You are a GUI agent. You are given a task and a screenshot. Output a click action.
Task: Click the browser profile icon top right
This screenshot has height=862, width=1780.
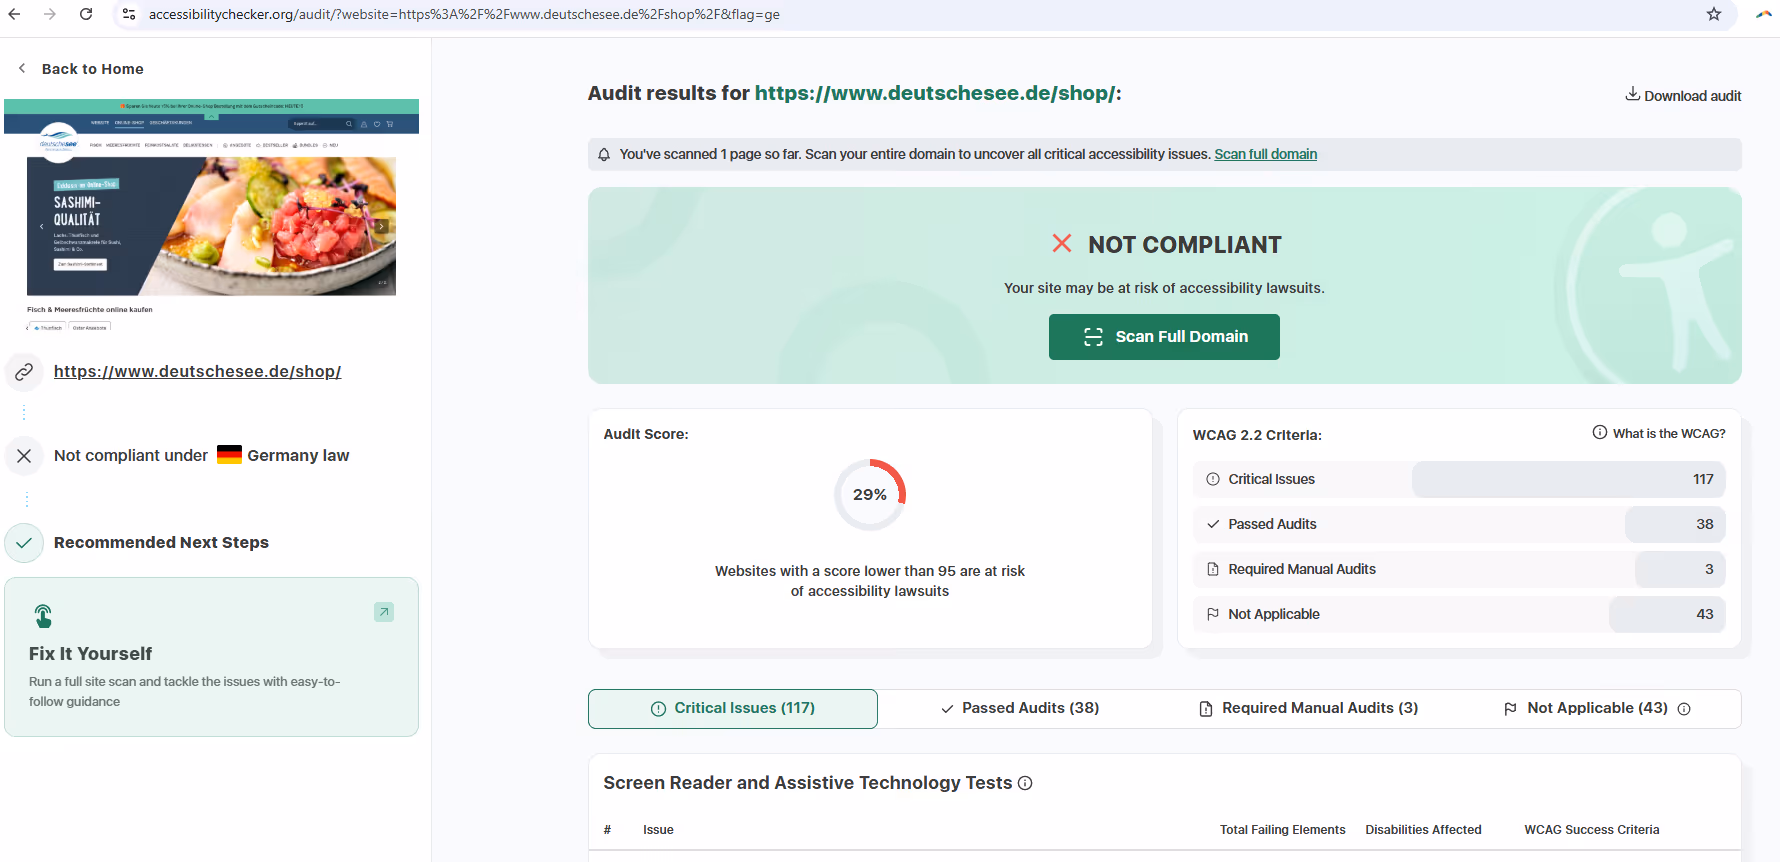pos(1764,14)
